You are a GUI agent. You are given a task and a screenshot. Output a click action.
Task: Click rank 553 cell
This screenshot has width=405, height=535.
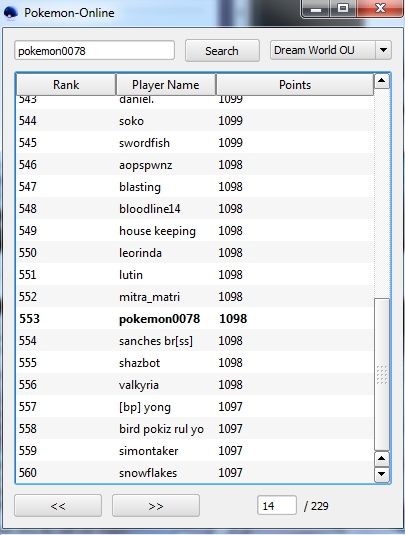click(30, 319)
